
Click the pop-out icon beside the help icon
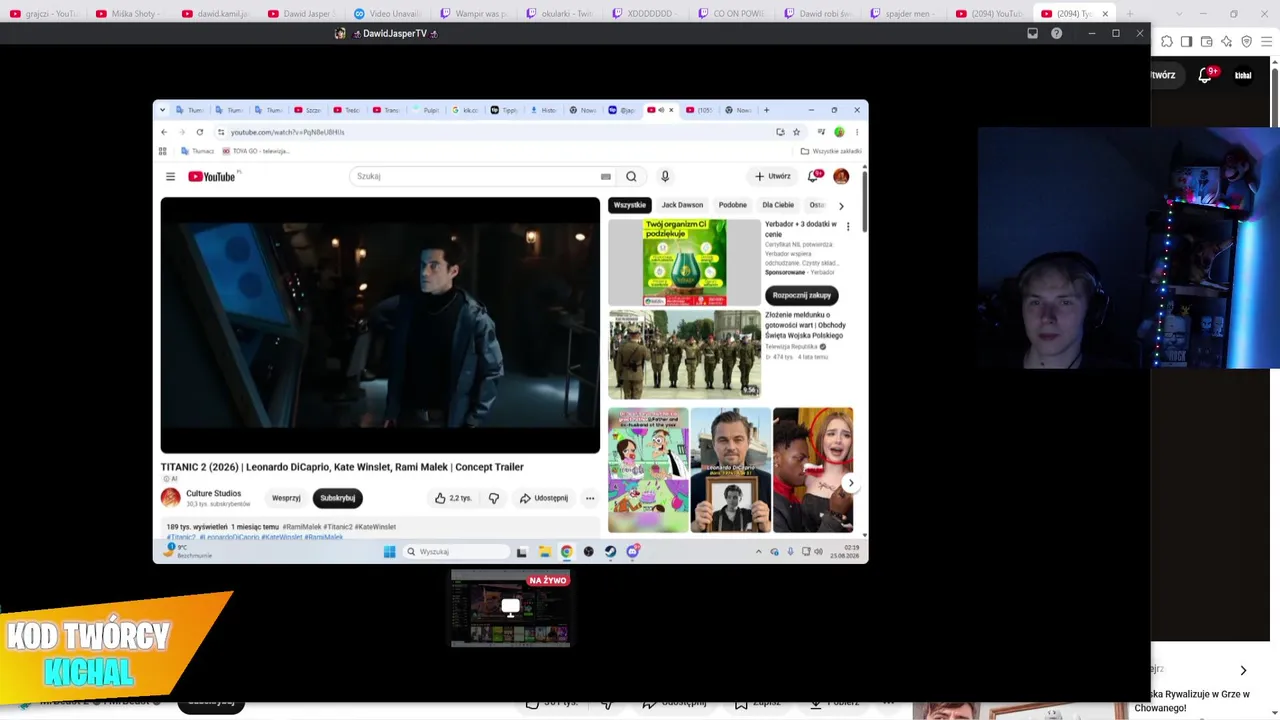click(x=1033, y=33)
